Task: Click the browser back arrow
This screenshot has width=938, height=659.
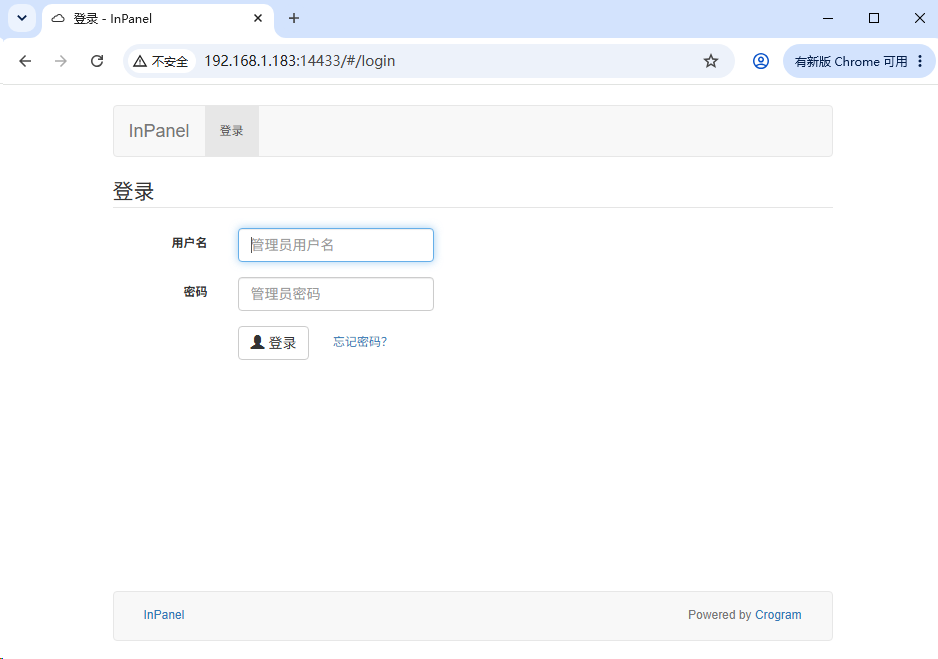Action: 25,61
